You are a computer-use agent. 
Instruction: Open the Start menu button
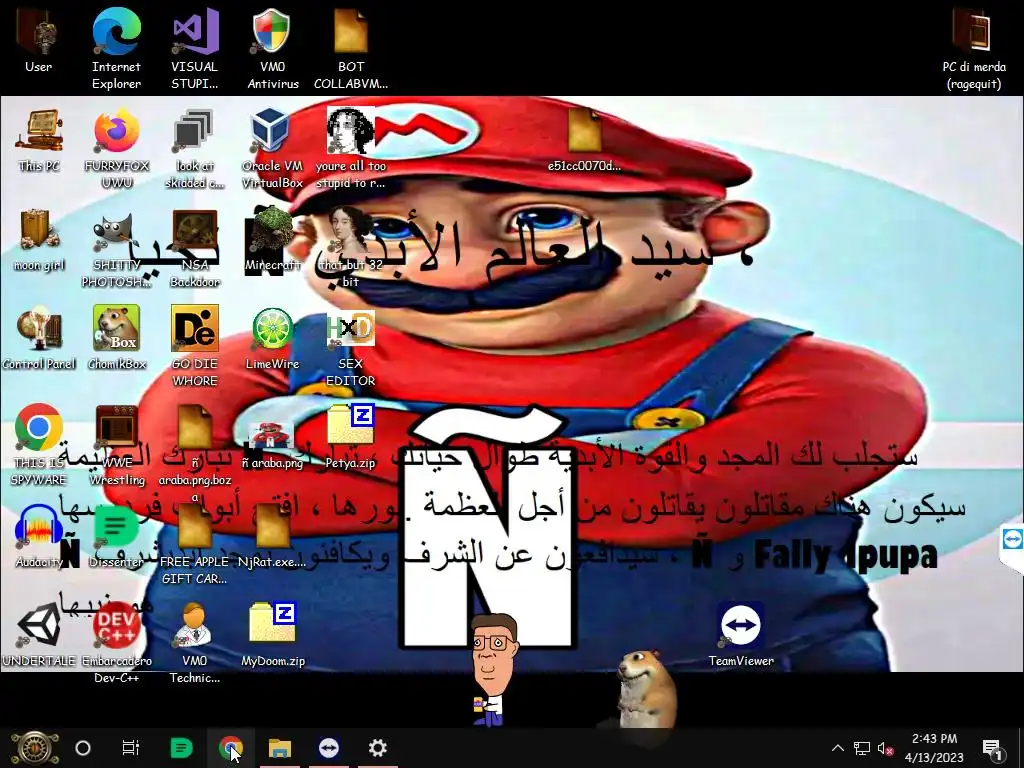tap(34, 748)
